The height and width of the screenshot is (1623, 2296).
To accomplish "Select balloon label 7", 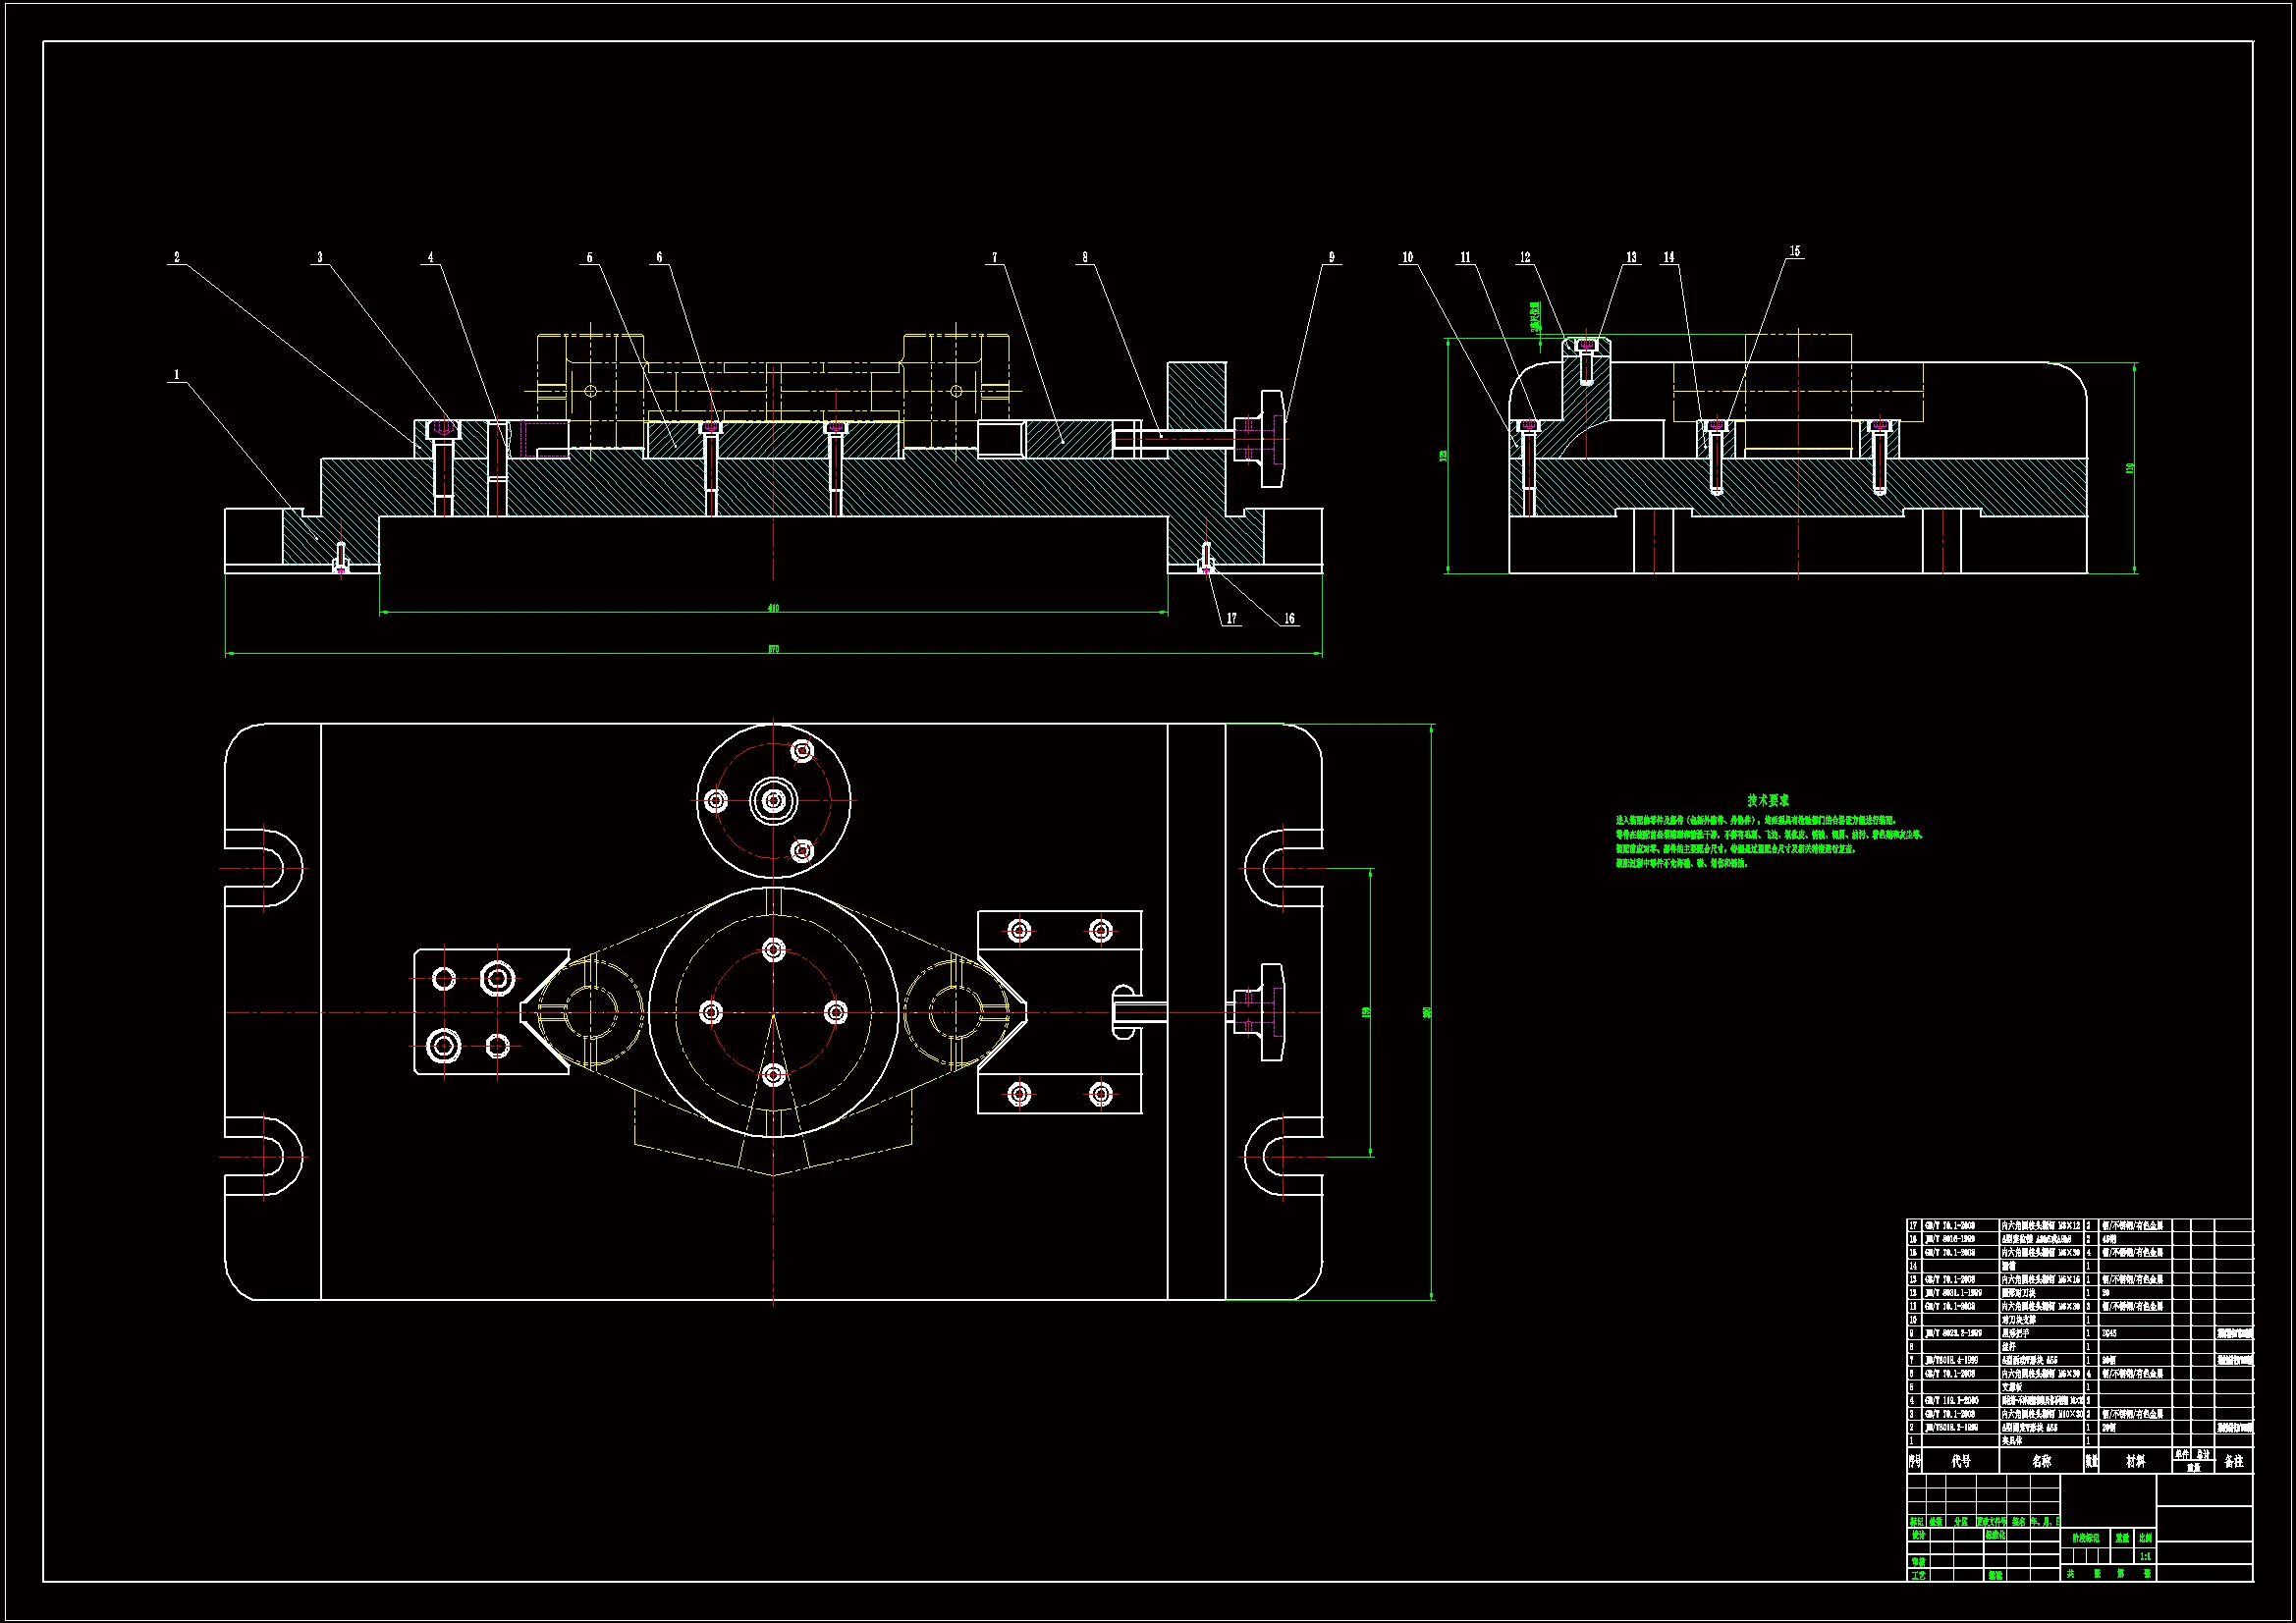I will 994,257.
